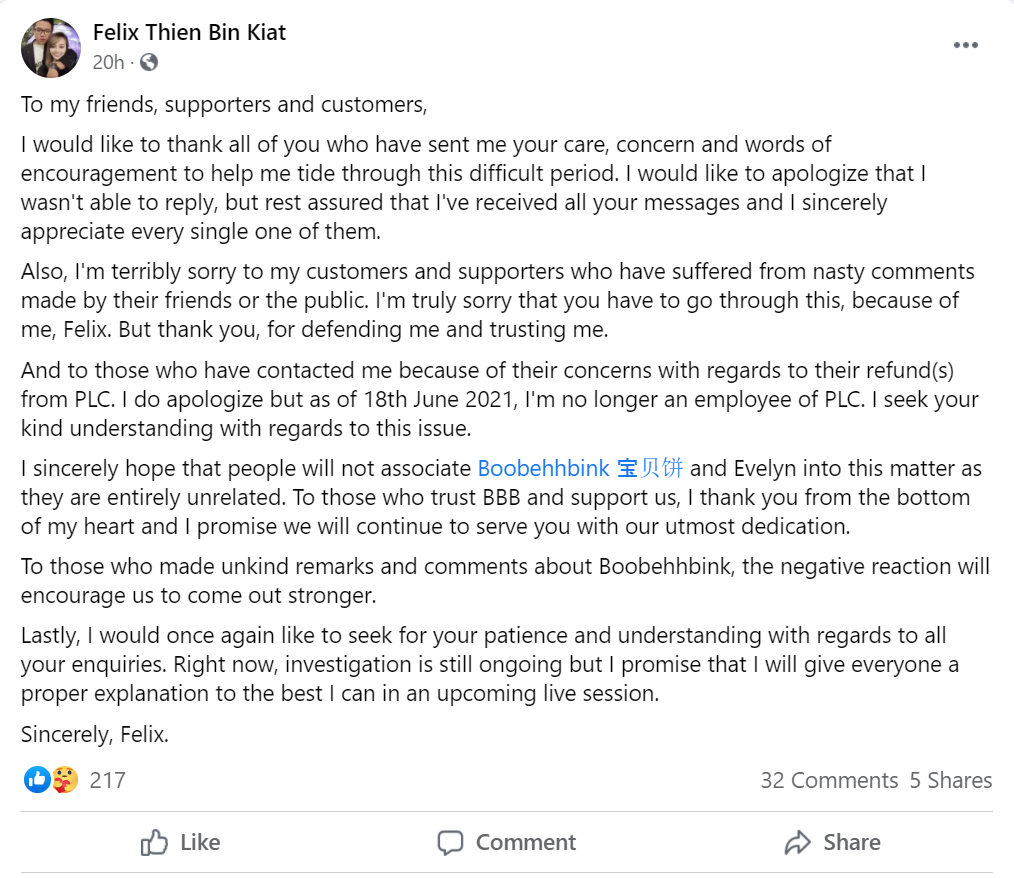Open Felix Thien Bin Kiat's profile picture
Image resolution: width=1014 pixels, height=878 pixels.
click(x=51, y=47)
